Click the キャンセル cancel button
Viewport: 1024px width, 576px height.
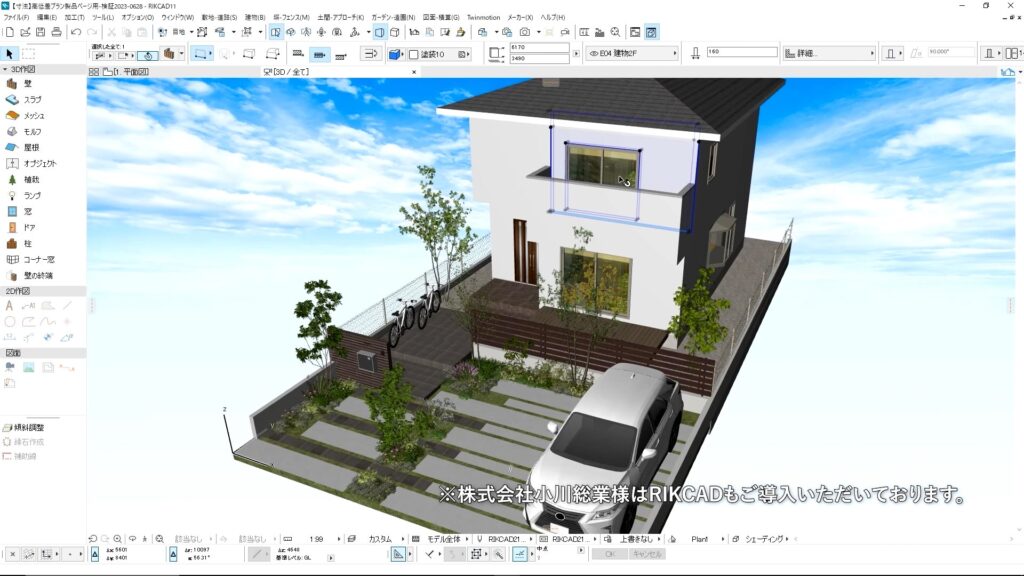point(647,554)
